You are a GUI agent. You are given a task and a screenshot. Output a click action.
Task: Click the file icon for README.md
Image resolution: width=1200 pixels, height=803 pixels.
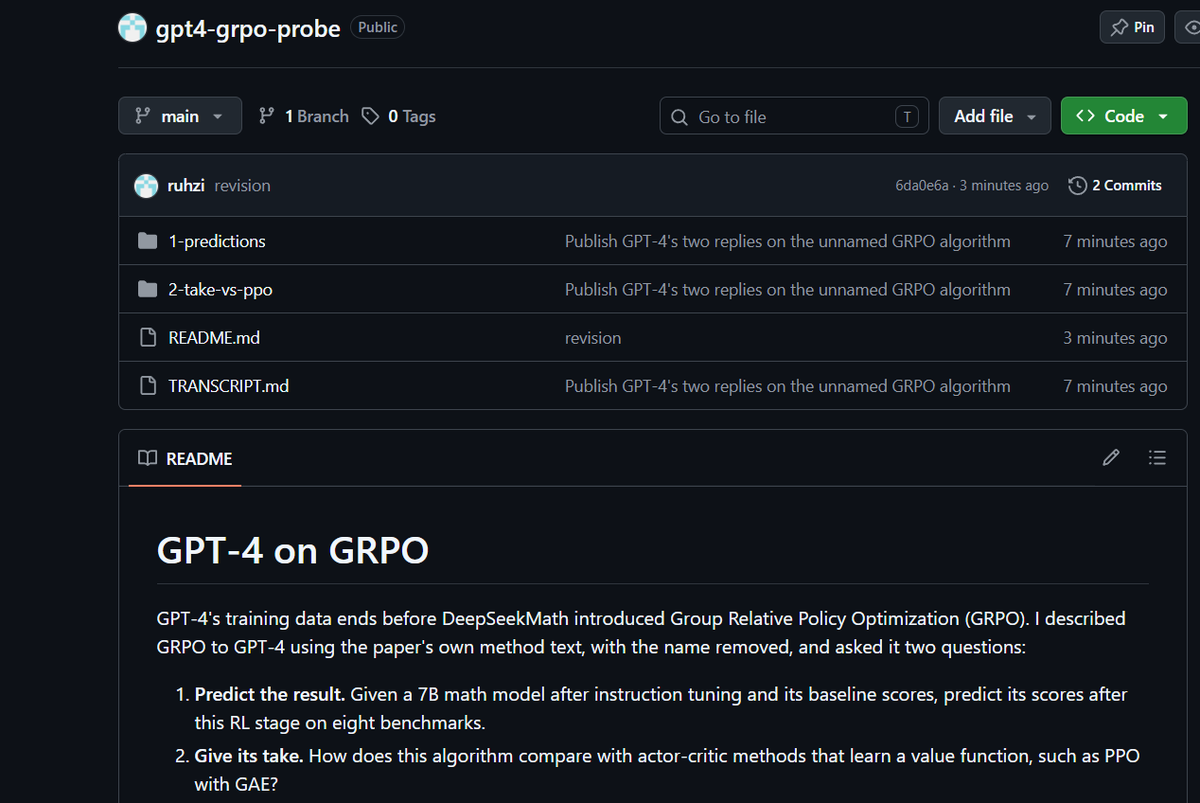(148, 338)
